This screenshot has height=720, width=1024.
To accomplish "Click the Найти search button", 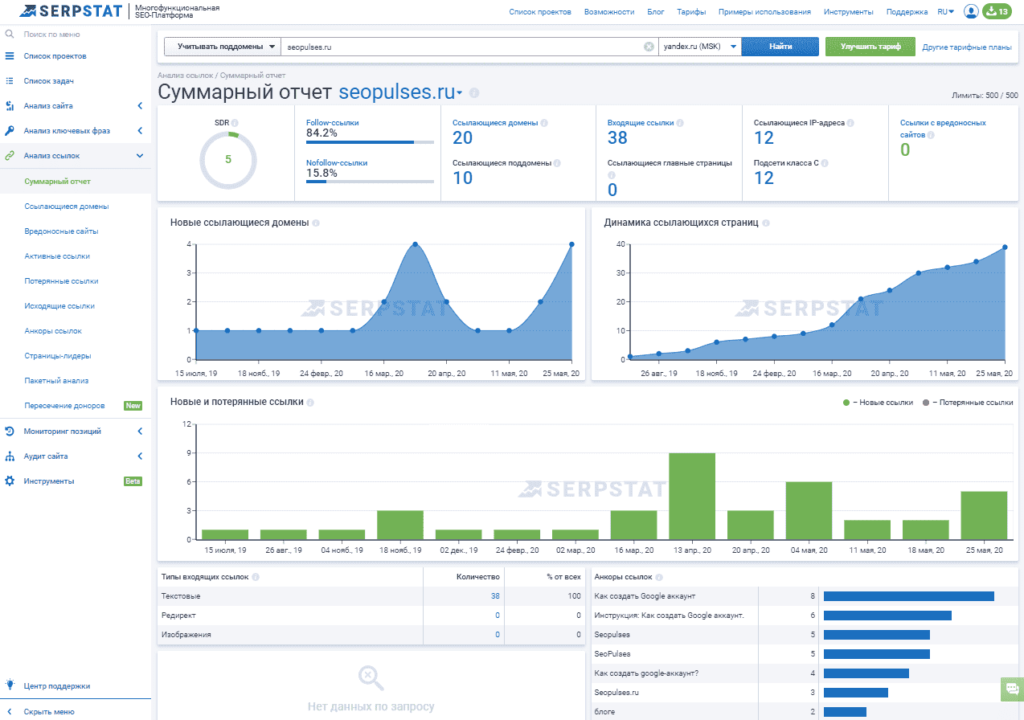I will tap(780, 46).
